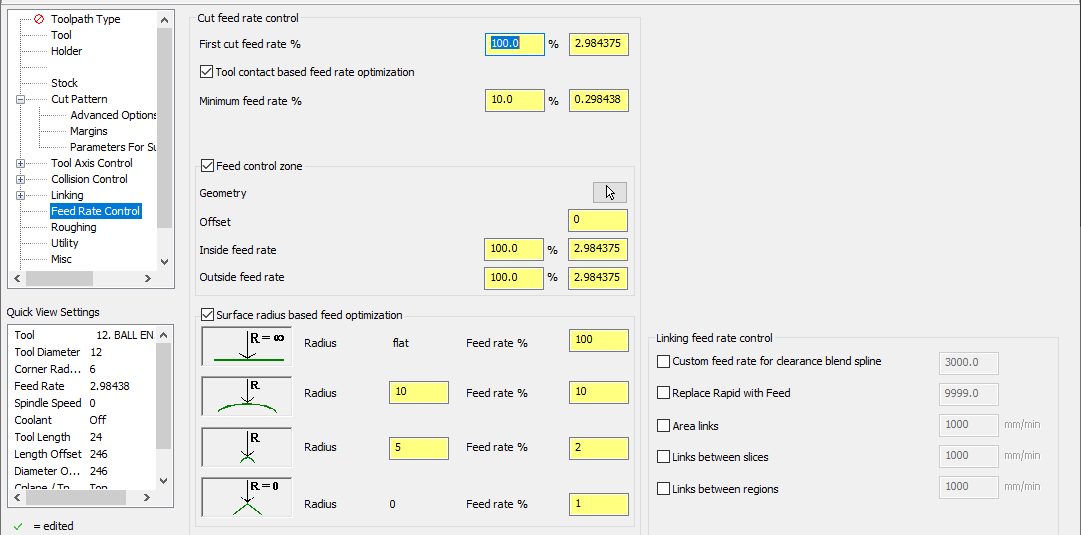The height and width of the screenshot is (535, 1081).
Task: Click the flat radius R=∞ diagram
Action: click(246, 344)
